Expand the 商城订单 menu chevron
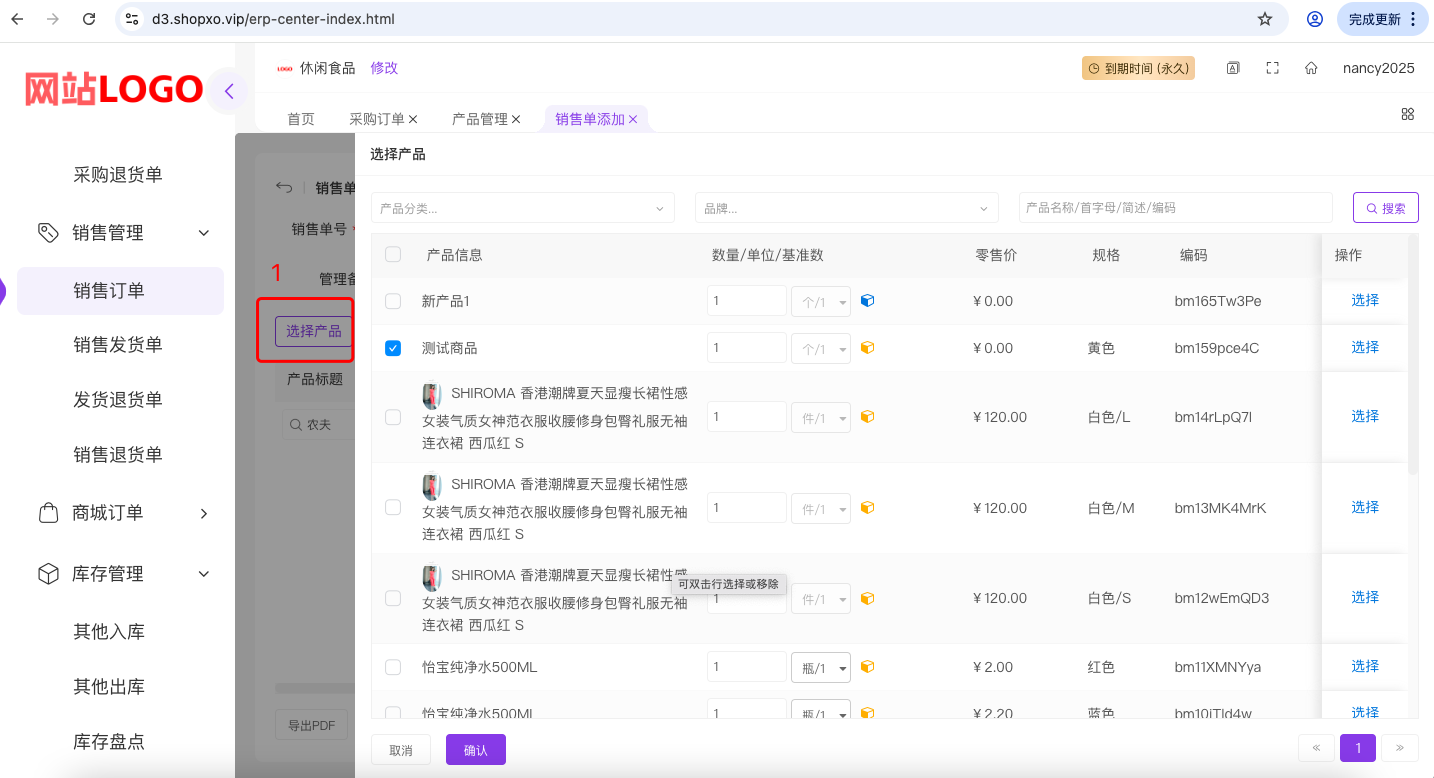The height and width of the screenshot is (778, 1434). click(204, 513)
